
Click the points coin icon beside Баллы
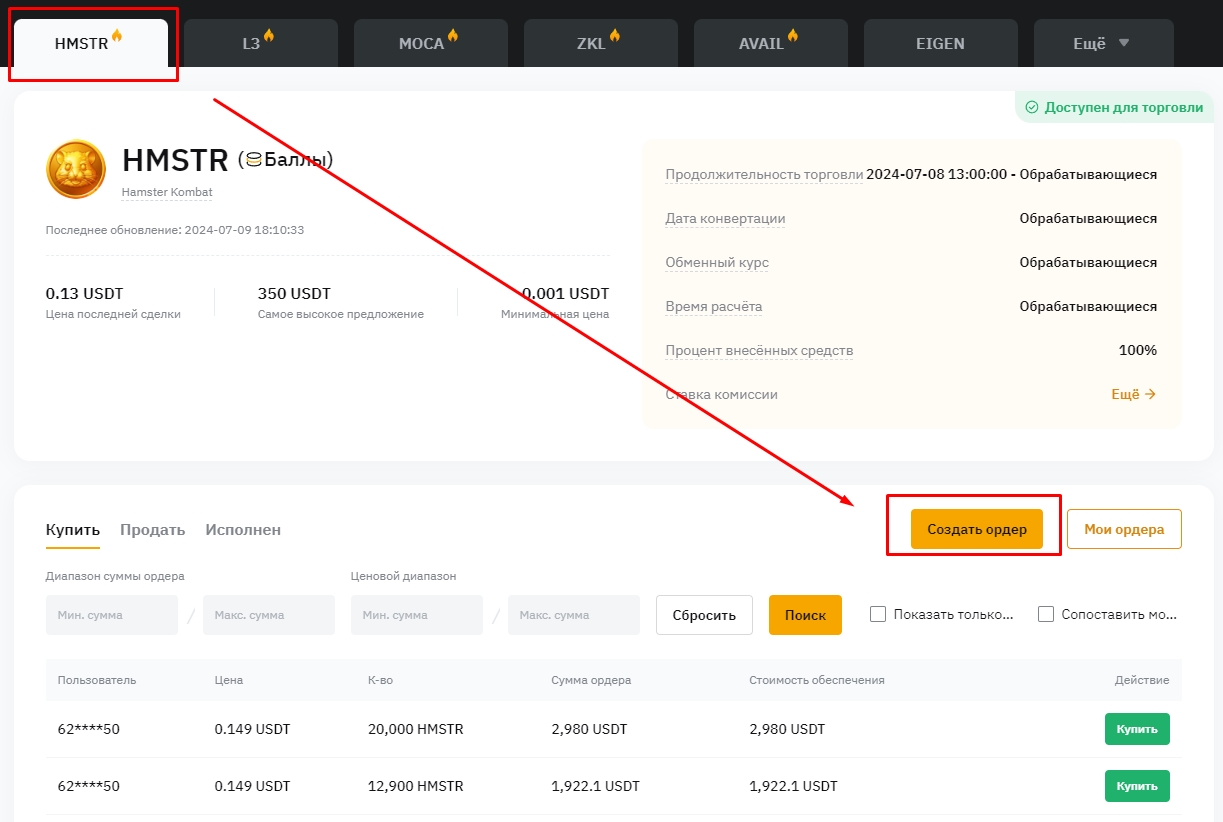[x=254, y=160]
